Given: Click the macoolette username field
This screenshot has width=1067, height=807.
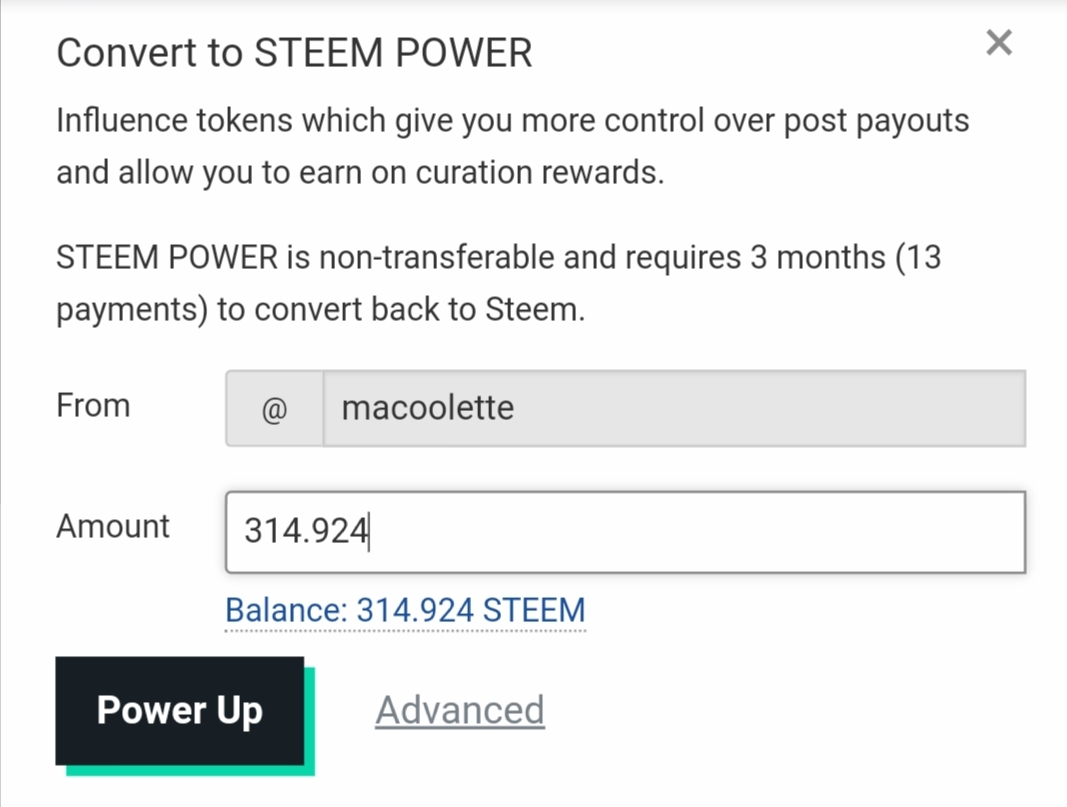Looking at the screenshot, I should pyautogui.click(x=673, y=409).
